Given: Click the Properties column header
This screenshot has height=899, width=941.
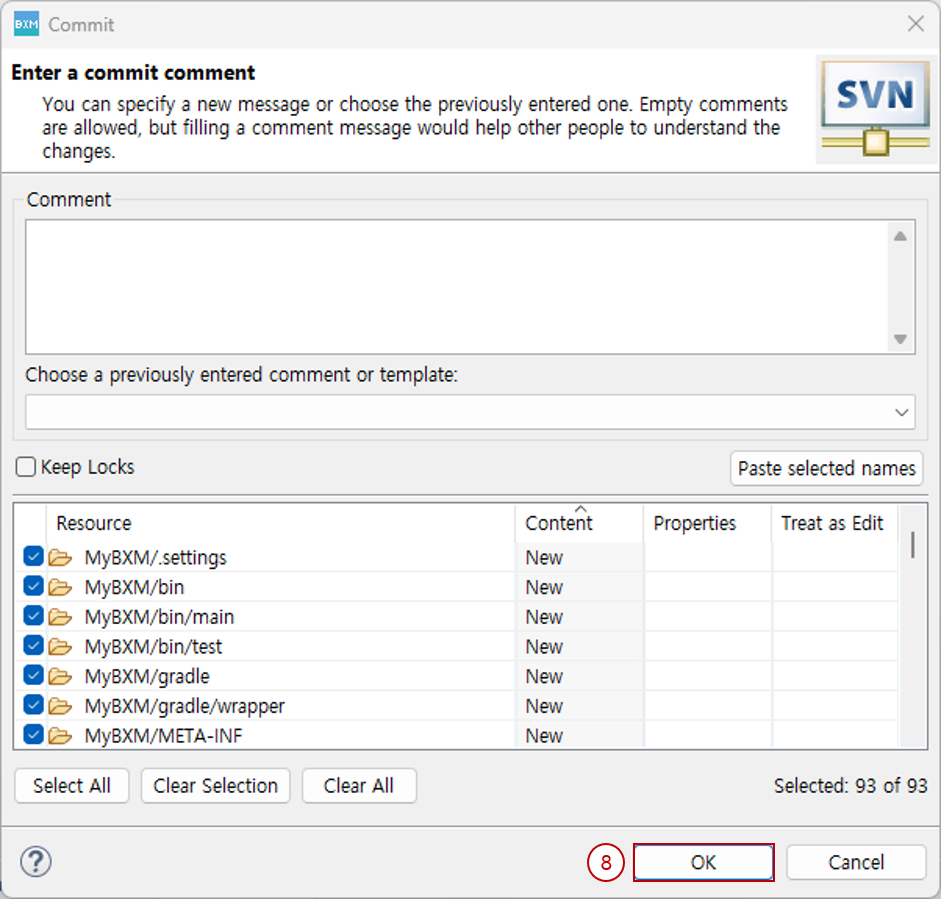Looking at the screenshot, I should click(x=694, y=523).
